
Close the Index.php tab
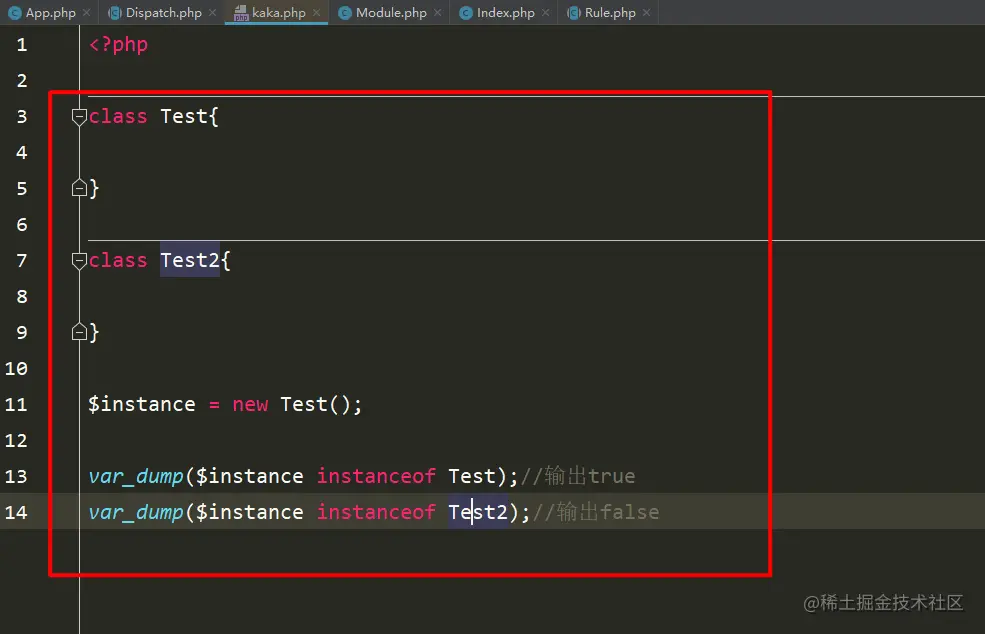point(546,13)
